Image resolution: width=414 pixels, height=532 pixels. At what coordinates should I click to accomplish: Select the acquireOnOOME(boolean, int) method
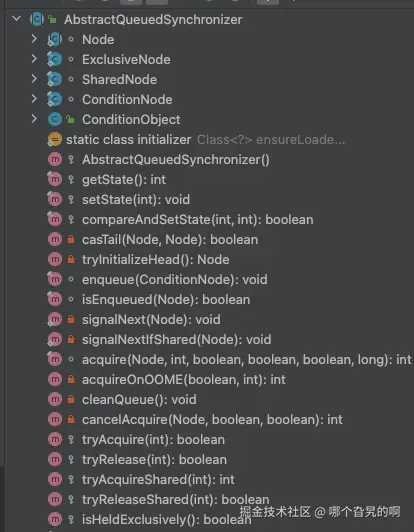coord(184,380)
